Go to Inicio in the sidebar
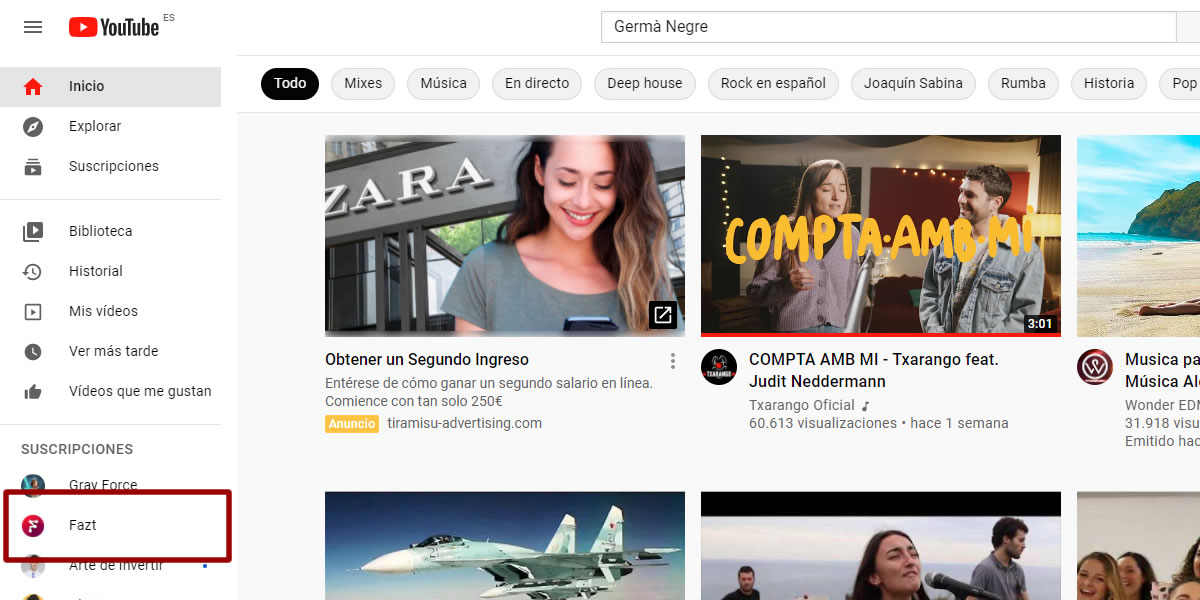The height and width of the screenshot is (600, 1200). [110, 86]
